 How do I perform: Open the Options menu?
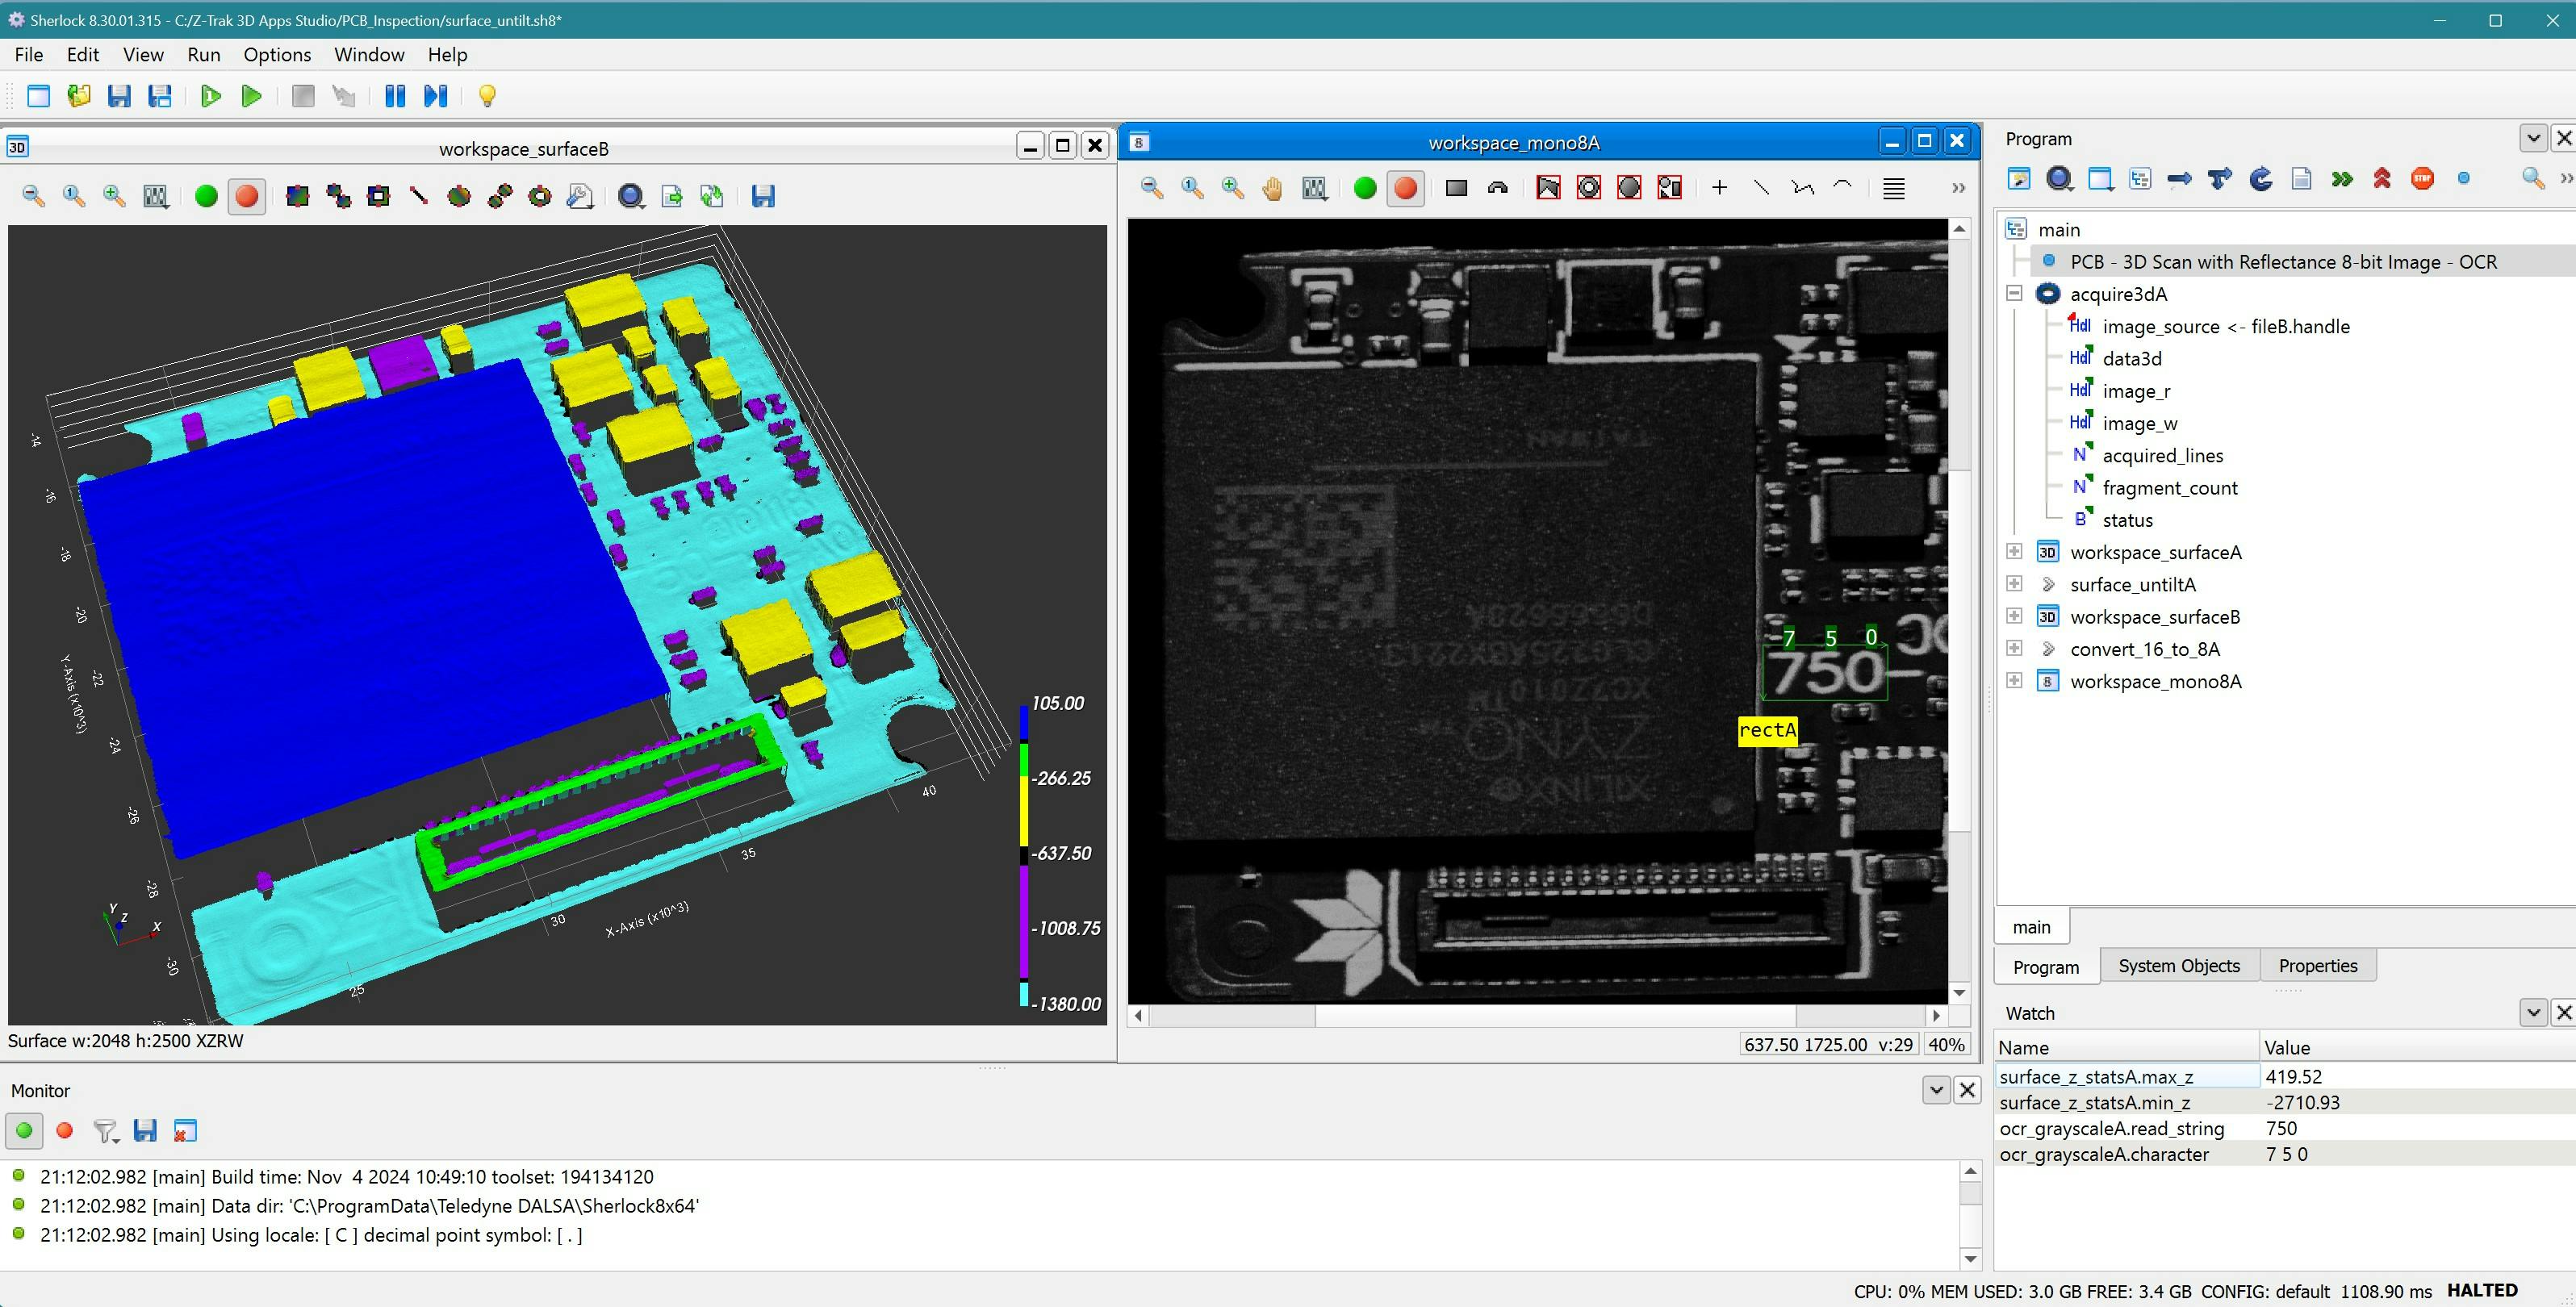pyautogui.click(x=276, y=55)
